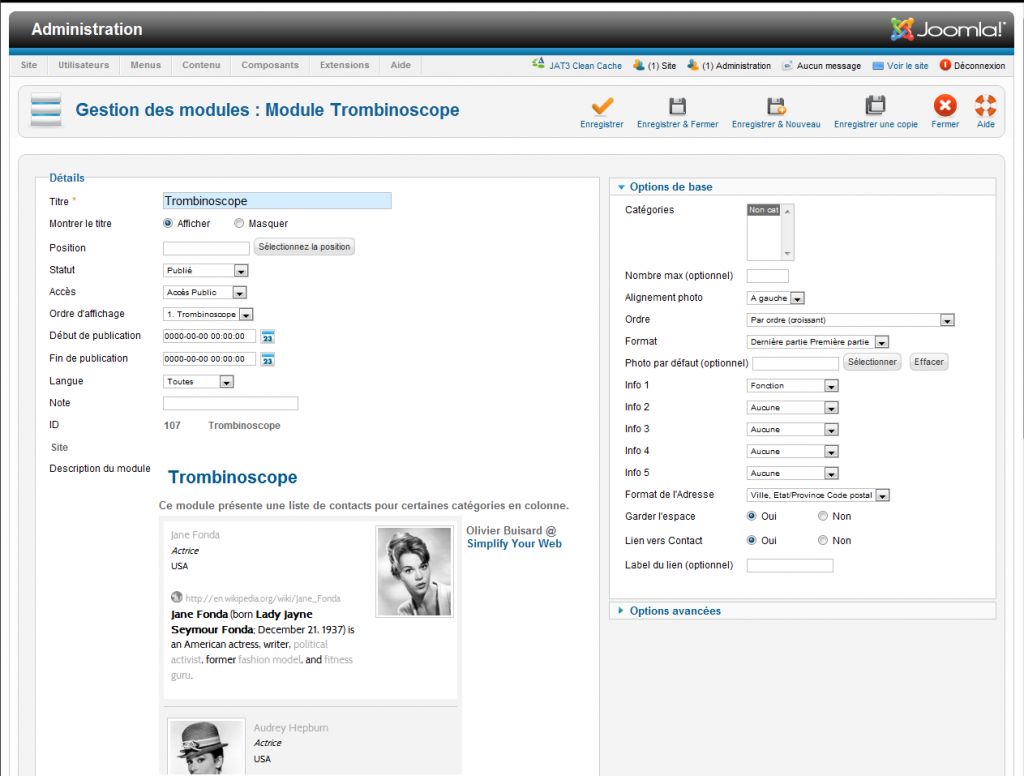Viewport: 1024px width, 776px height.
Task: Open the Composants menu
Action: coord(270,65)
